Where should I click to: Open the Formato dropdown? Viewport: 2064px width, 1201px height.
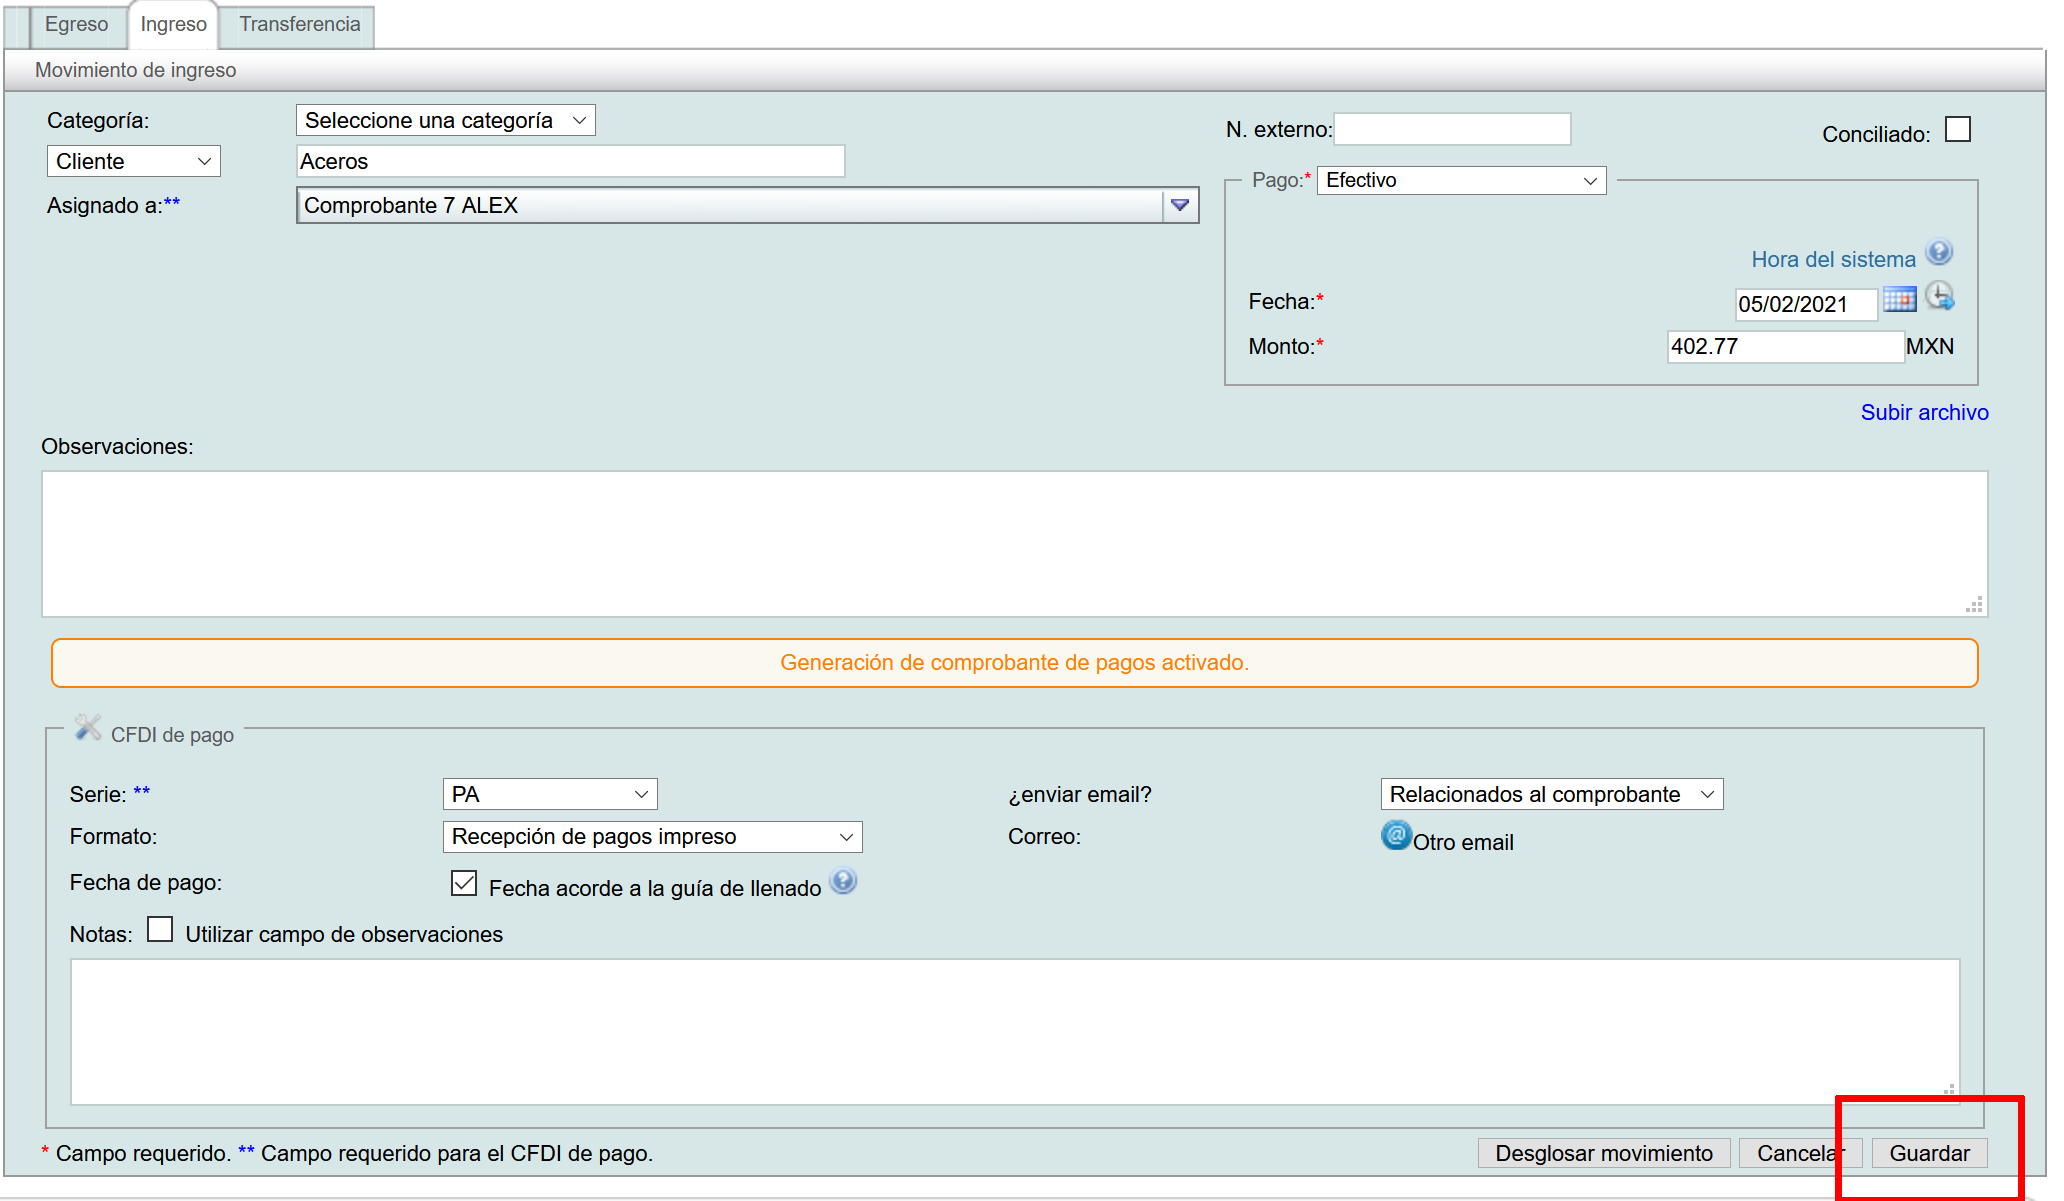click(652, 836)
